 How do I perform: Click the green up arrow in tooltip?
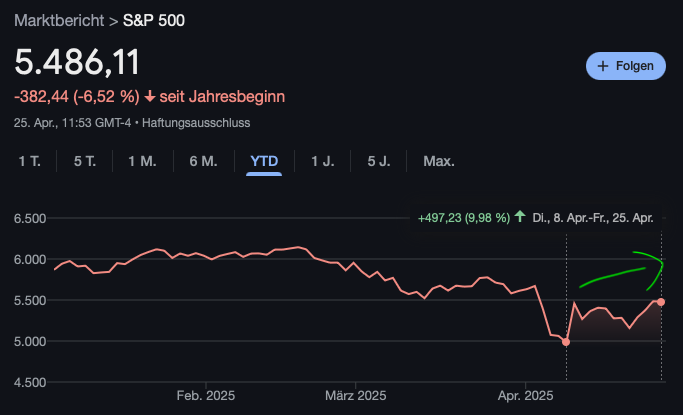click(x=520, y=216)
